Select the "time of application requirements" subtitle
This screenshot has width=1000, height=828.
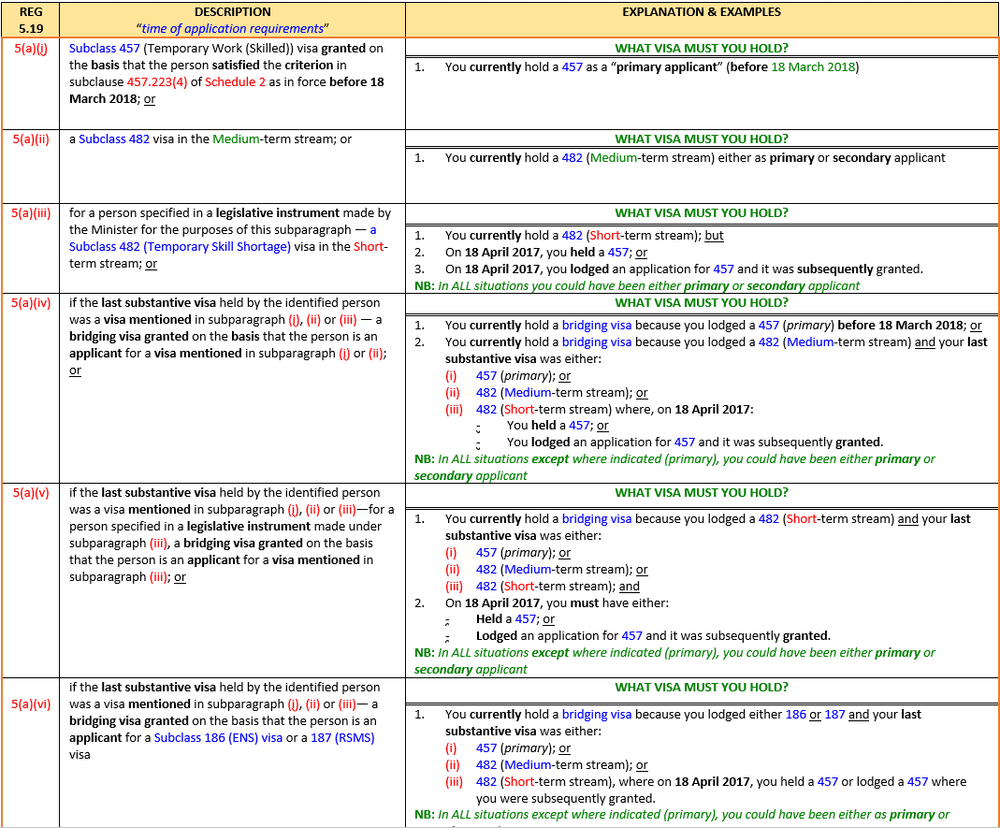click(x=232, y=29)
